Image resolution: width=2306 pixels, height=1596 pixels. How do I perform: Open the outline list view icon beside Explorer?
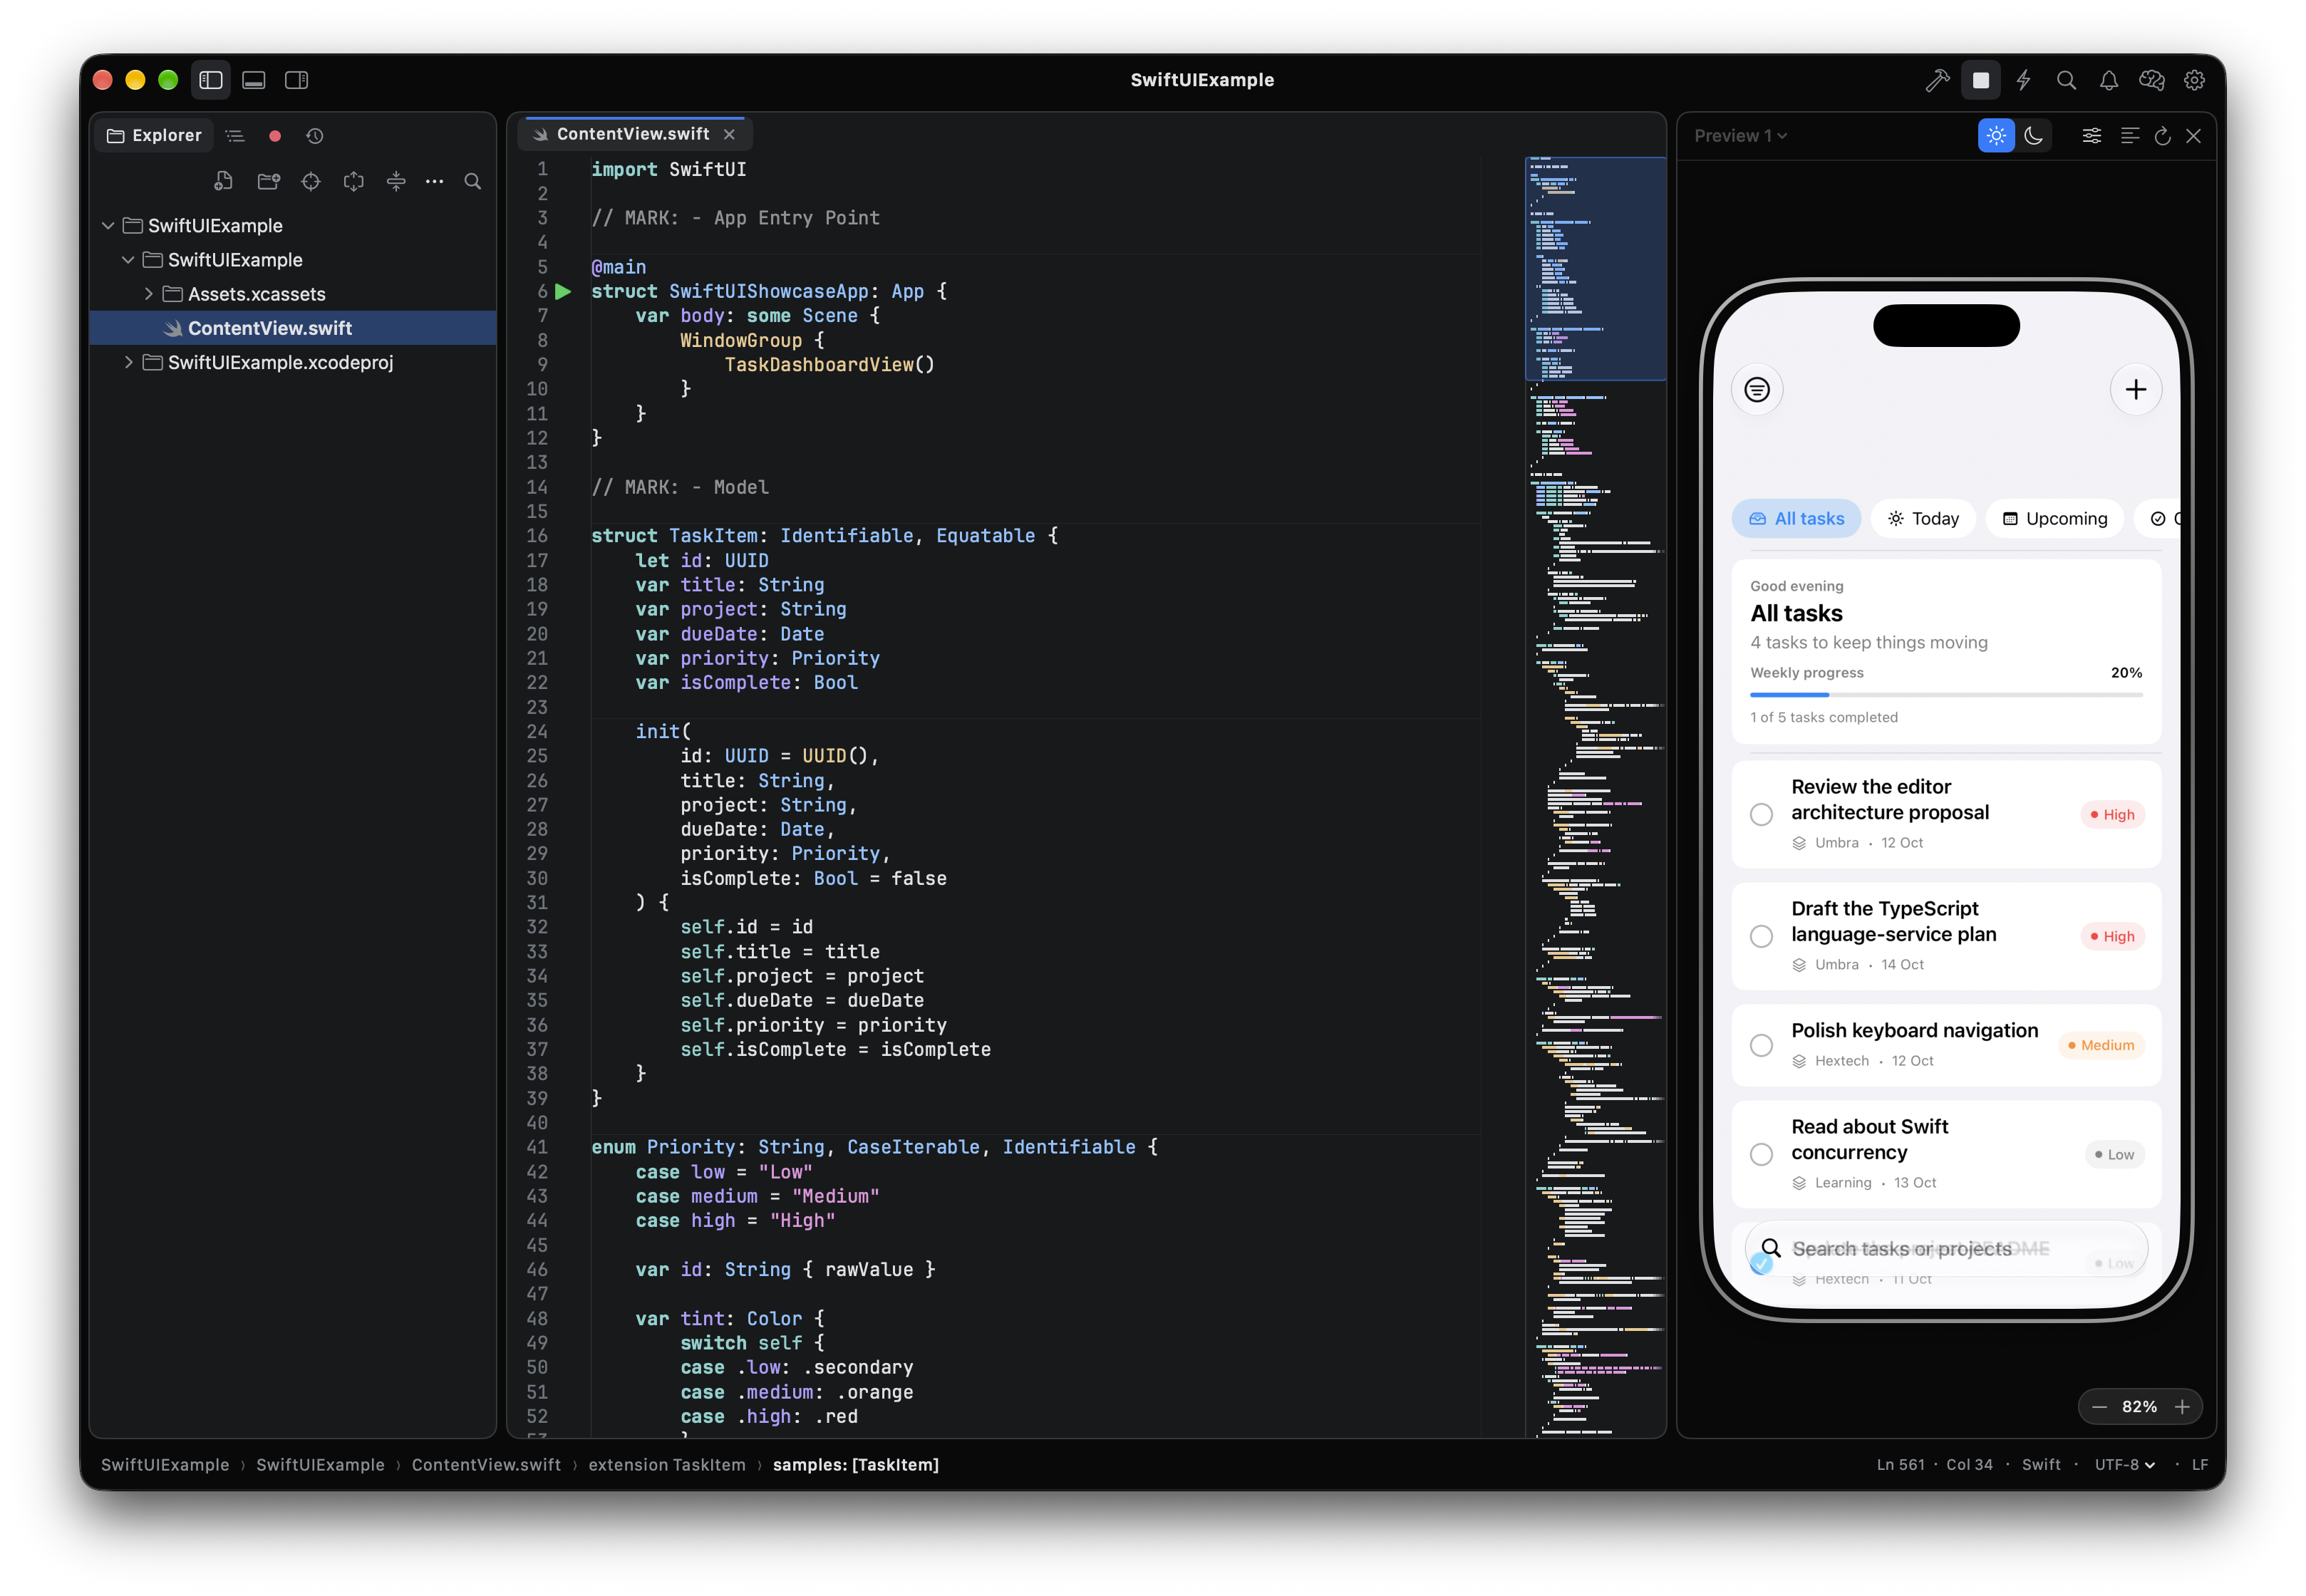point(235,136)
